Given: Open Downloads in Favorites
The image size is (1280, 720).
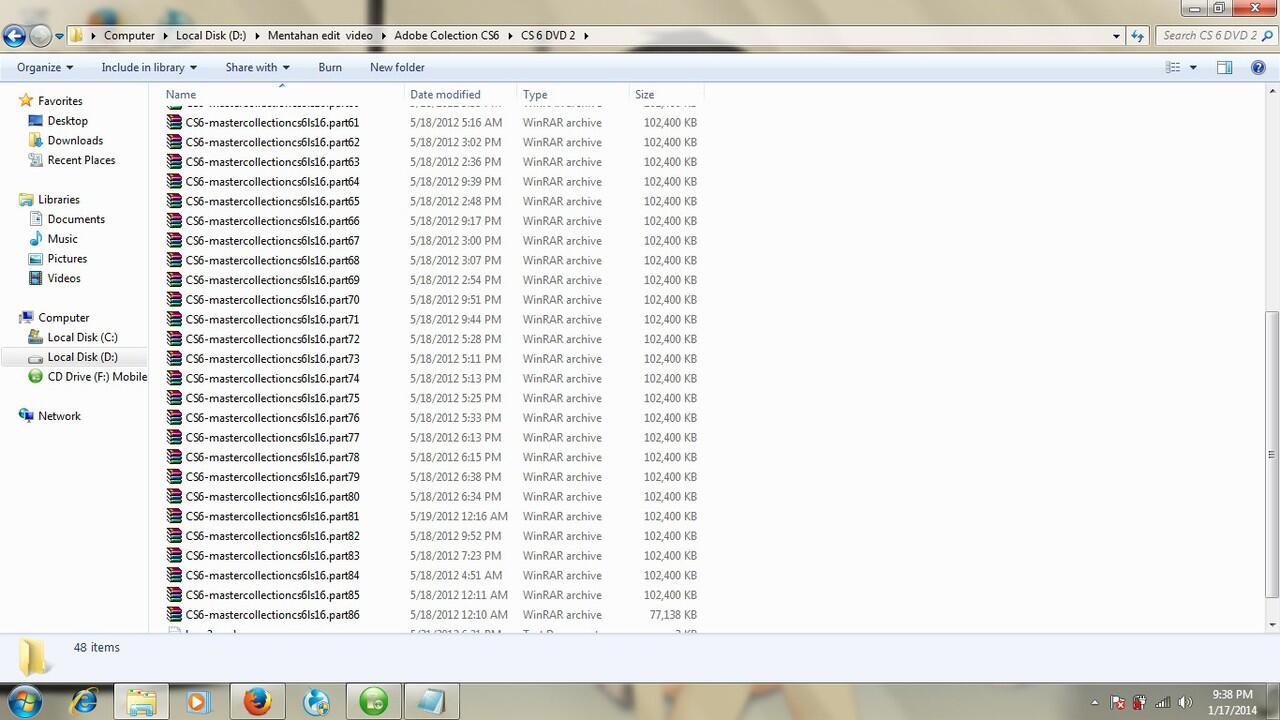Looking at the screenshot, I should [75, 141].
